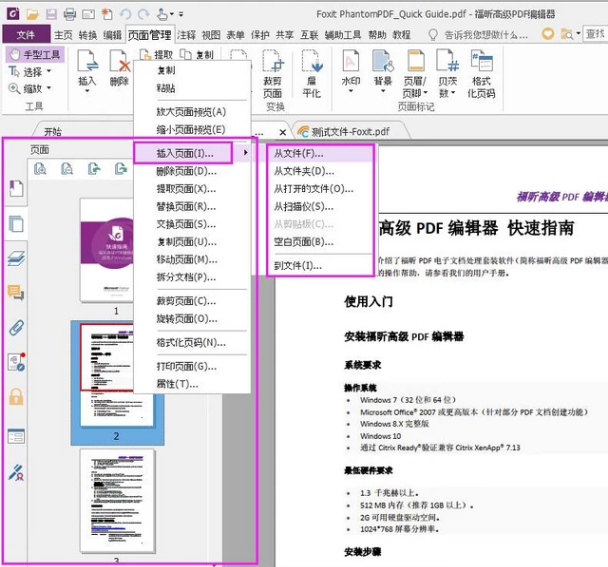Open page thumbnails panel icon in sidebar
608x567 pixels.
[x=16, y=224]
